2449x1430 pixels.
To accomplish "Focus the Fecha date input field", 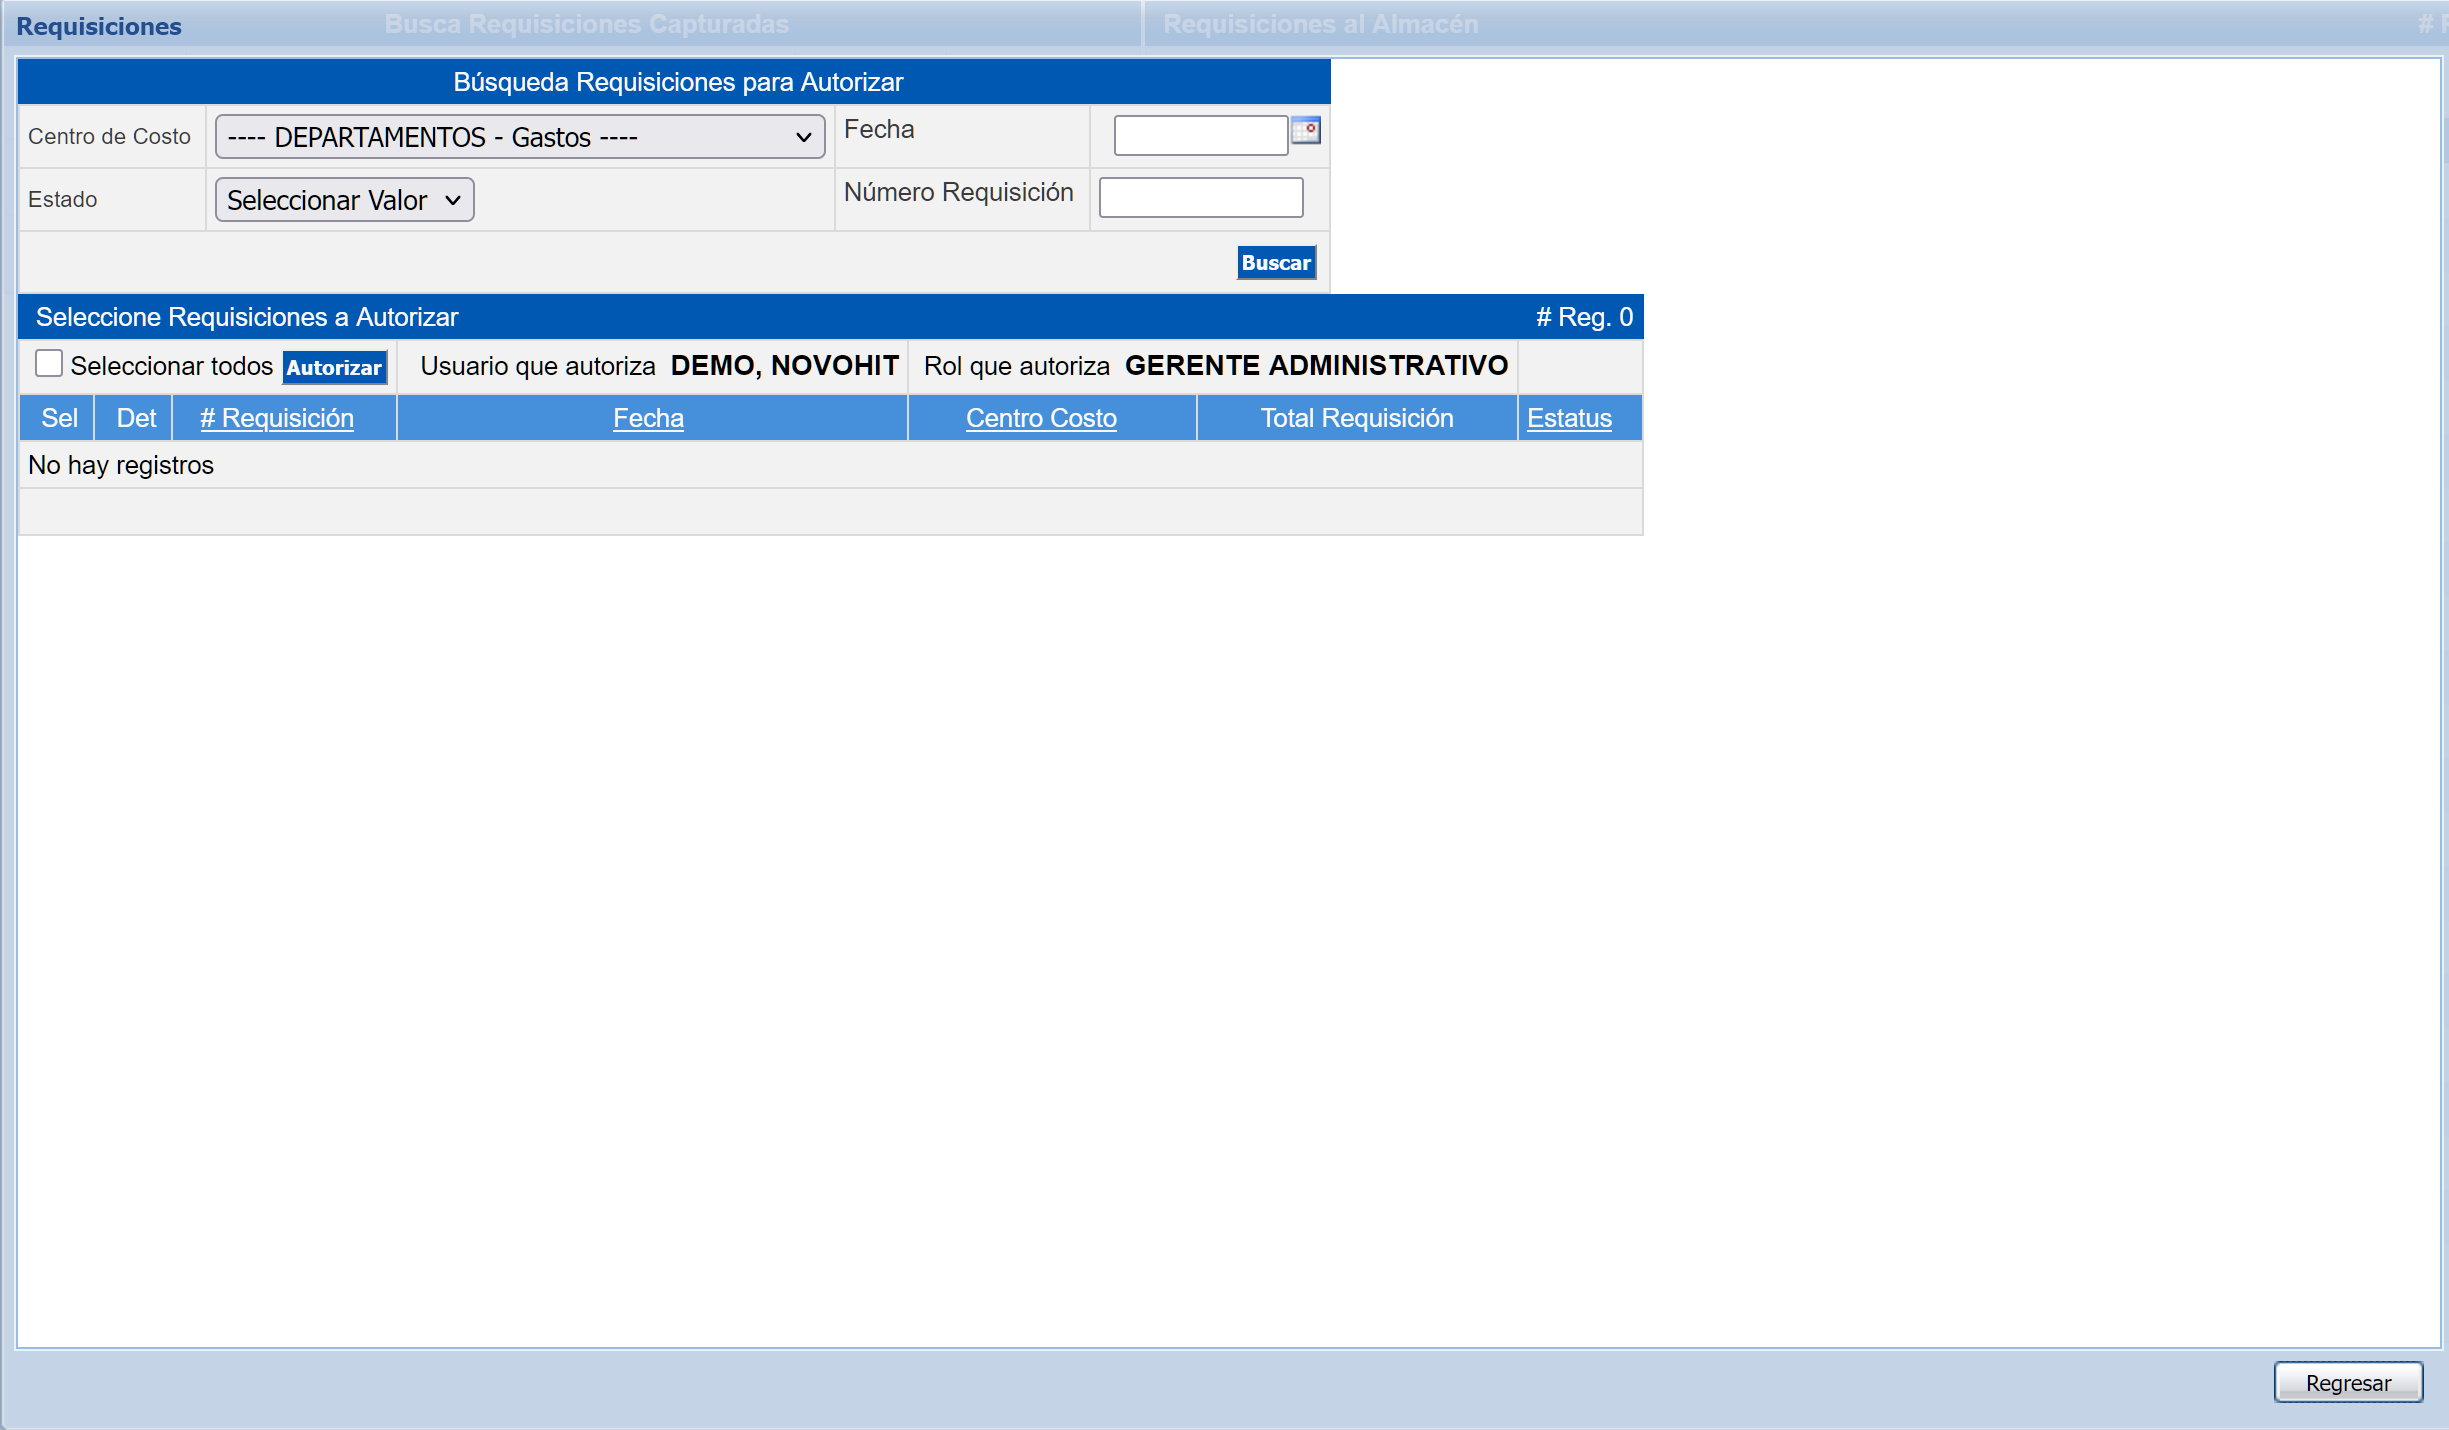I will 1200,135.
